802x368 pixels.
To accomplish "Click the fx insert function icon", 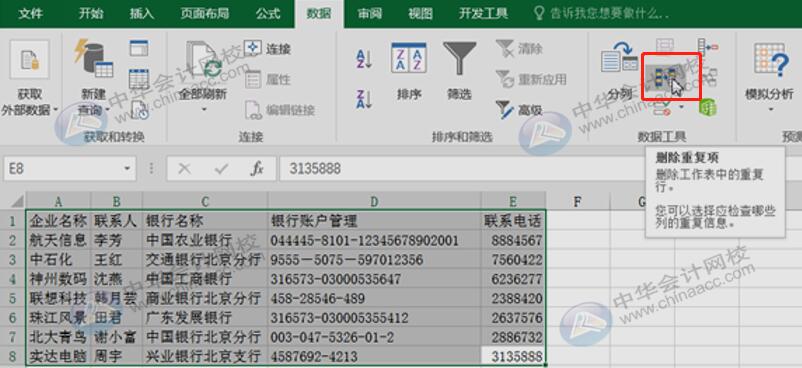I will pyautogui.click(x=256, y=168).
